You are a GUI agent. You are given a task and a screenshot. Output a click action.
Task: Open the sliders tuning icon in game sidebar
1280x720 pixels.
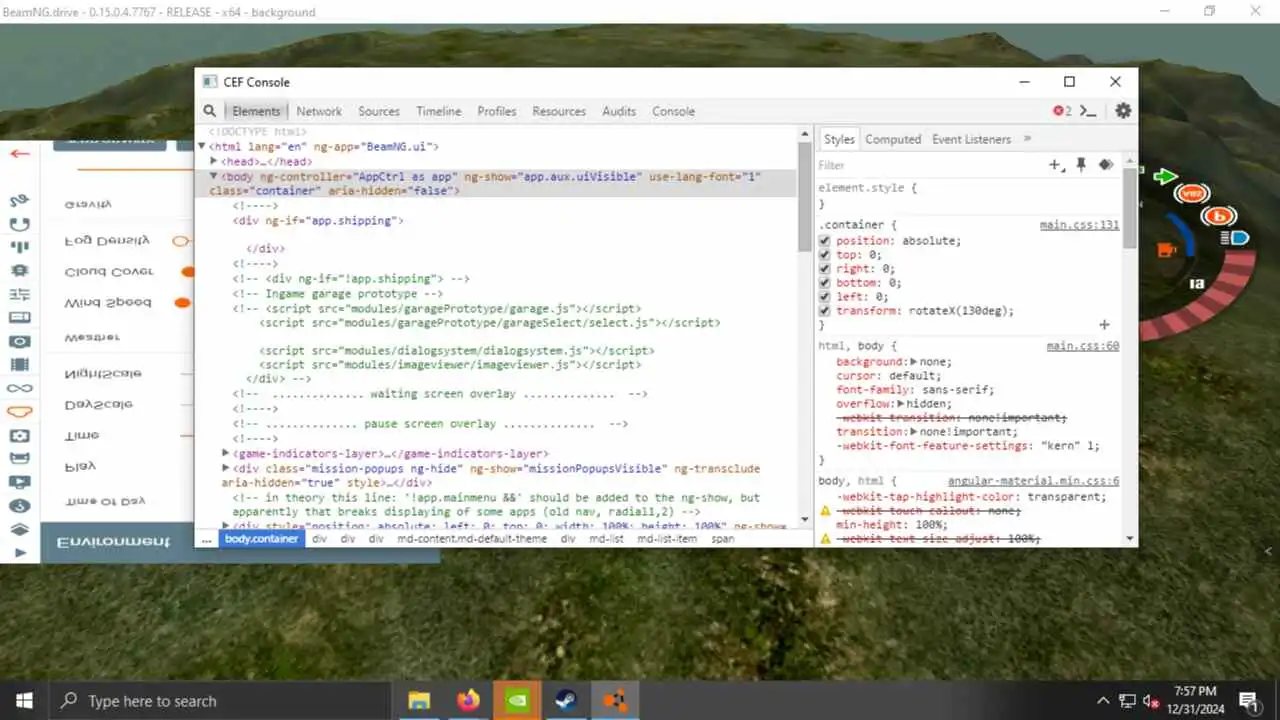click(x=19, y=294)
